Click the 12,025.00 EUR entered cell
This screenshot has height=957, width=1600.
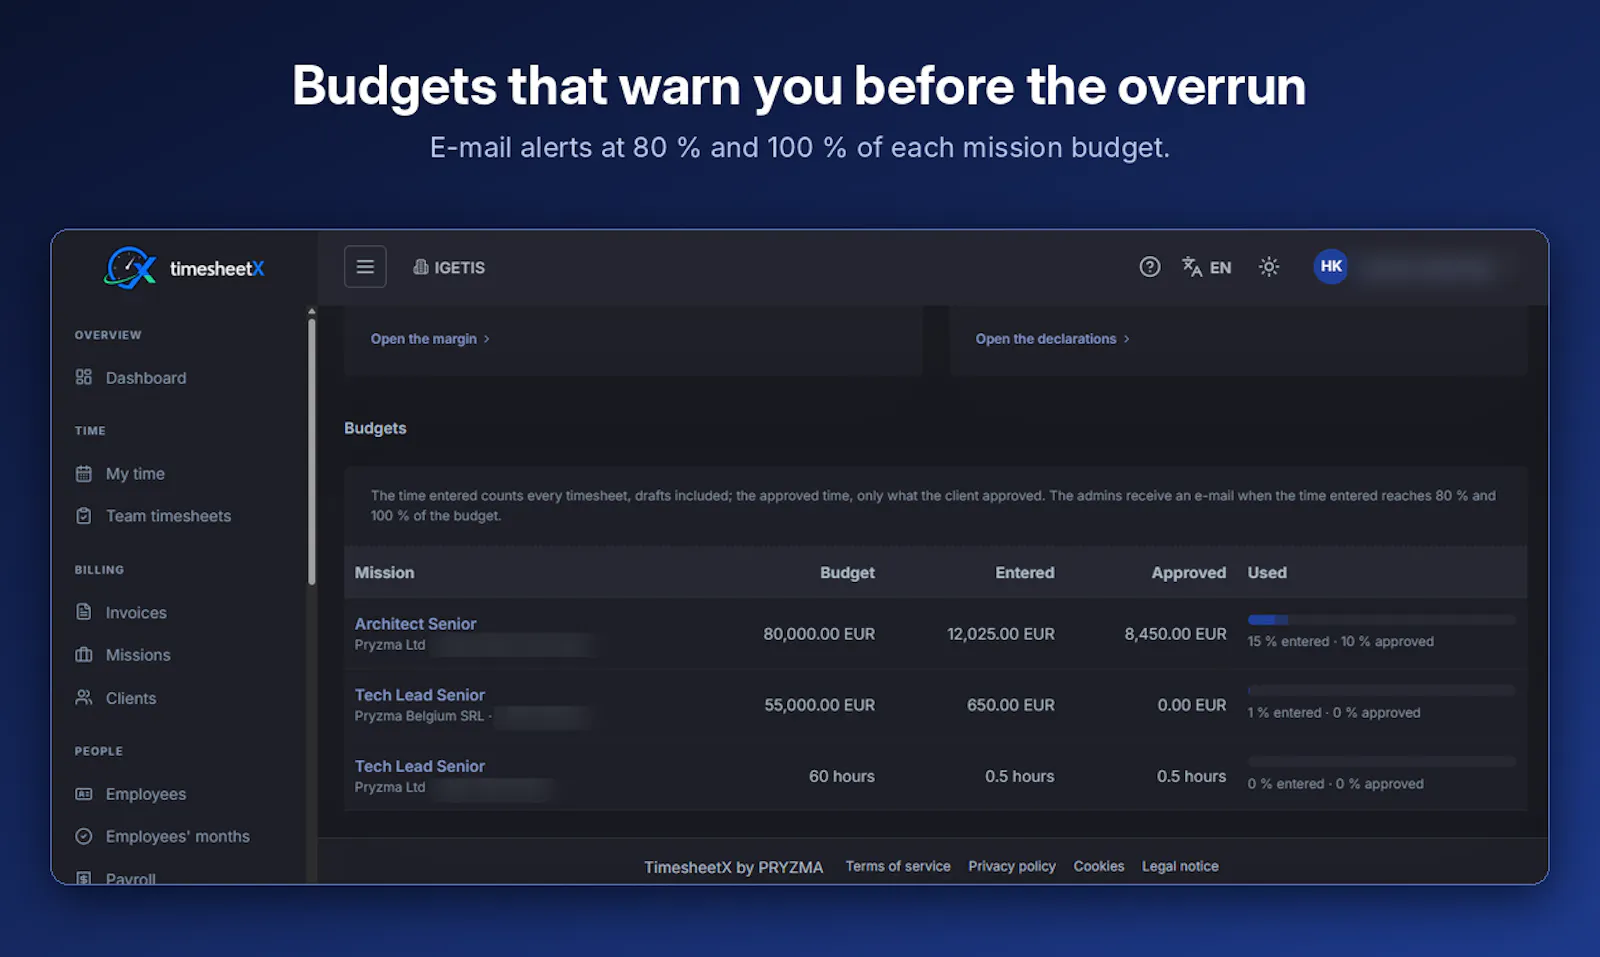coord(1001,634)
